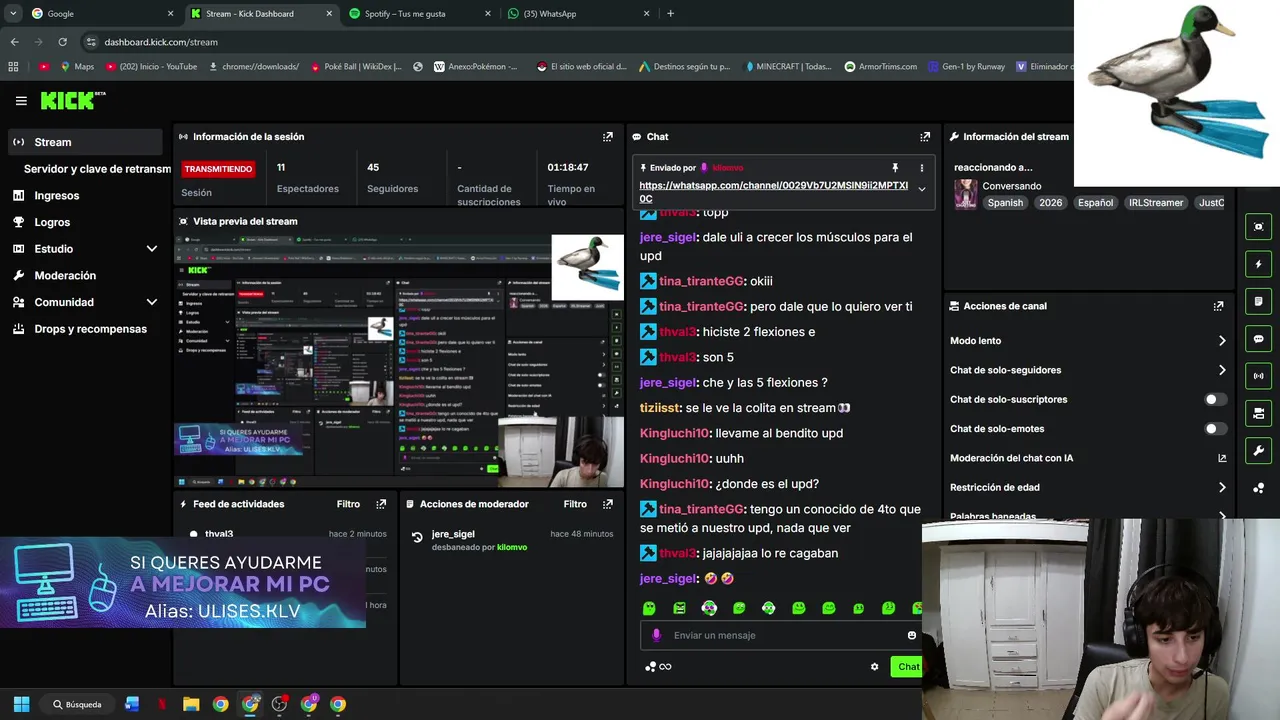
Task: Open the Maps bookmark
Action: point(77,67)
